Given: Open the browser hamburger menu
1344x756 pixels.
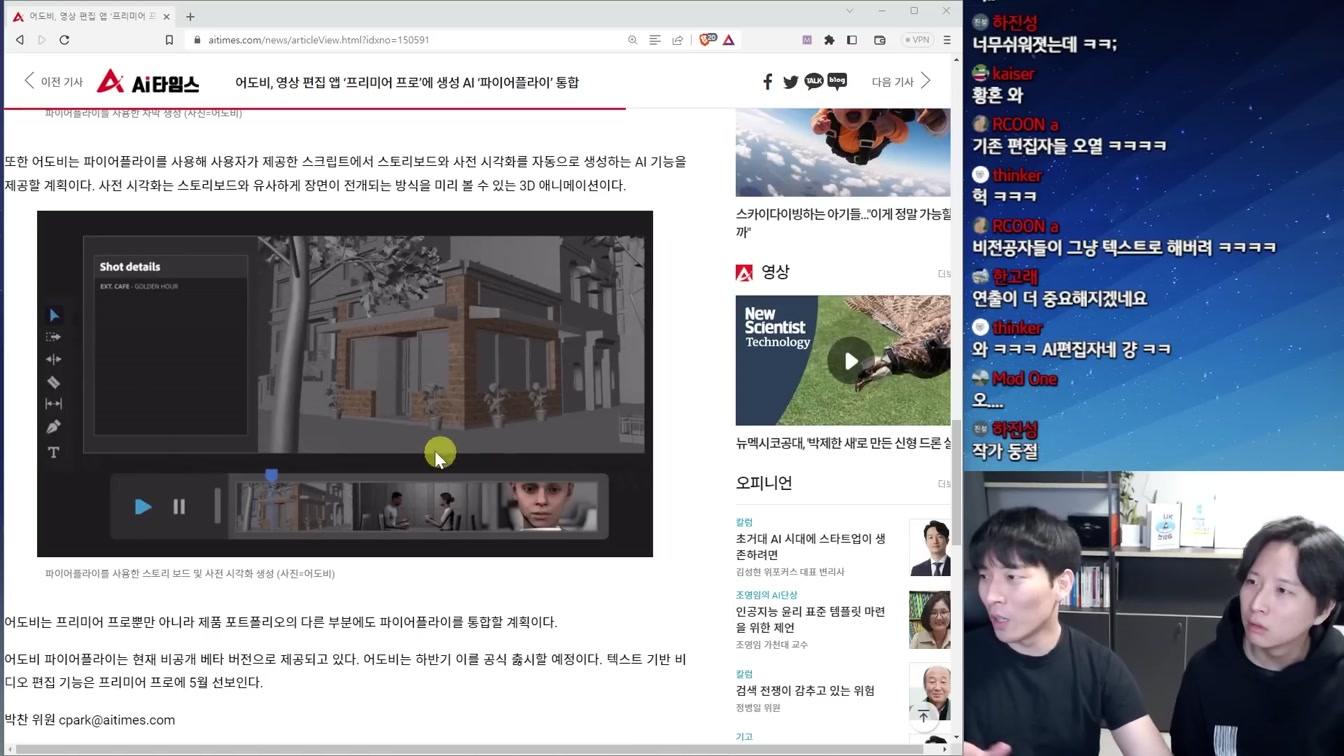Looking at the screenshot, I should point(947,40).
